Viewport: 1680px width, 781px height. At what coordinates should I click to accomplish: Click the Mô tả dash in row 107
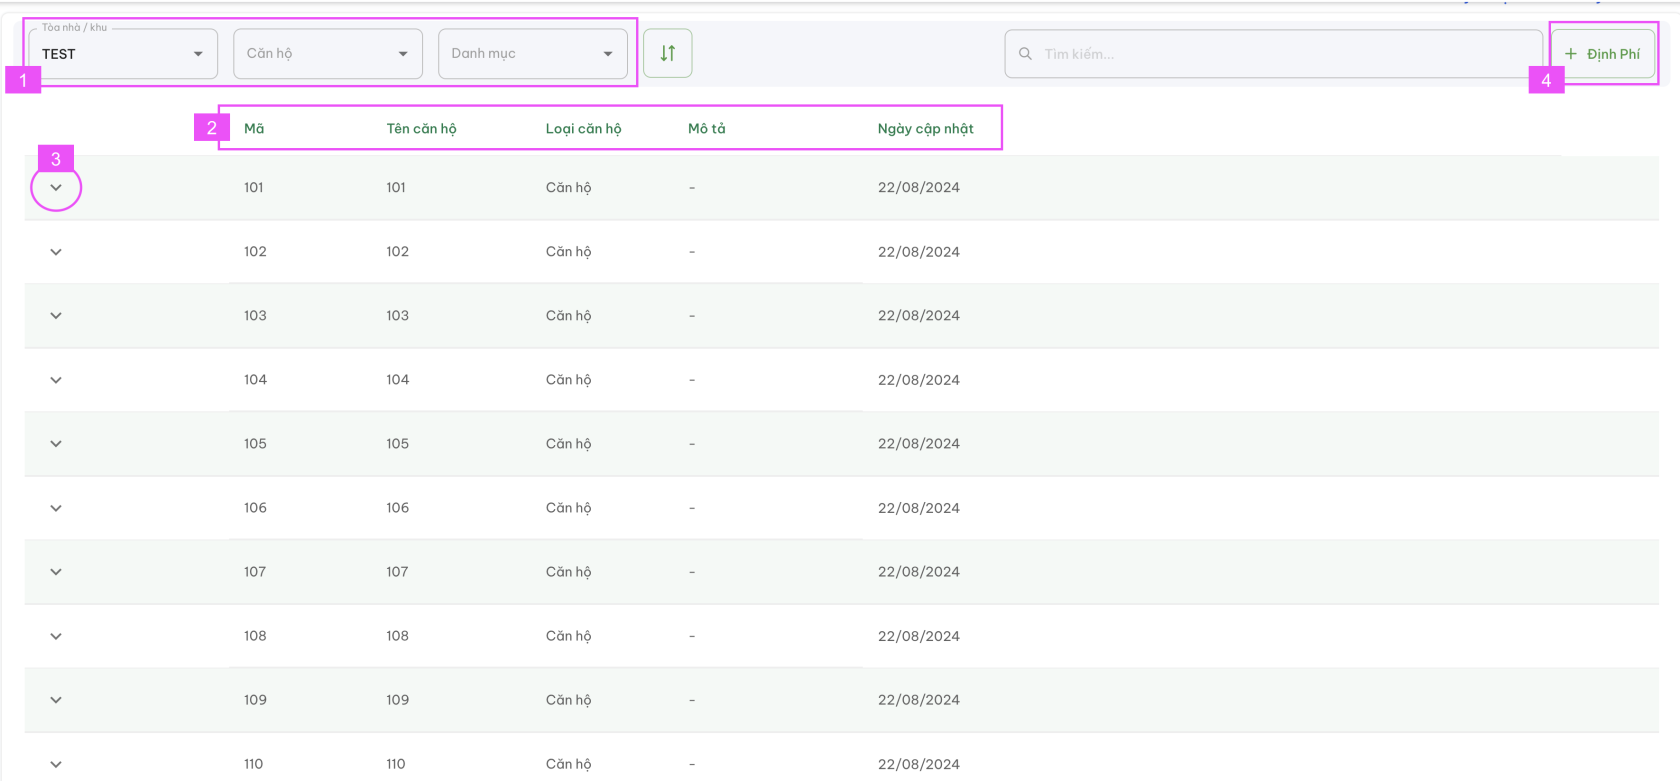point(692,572)
